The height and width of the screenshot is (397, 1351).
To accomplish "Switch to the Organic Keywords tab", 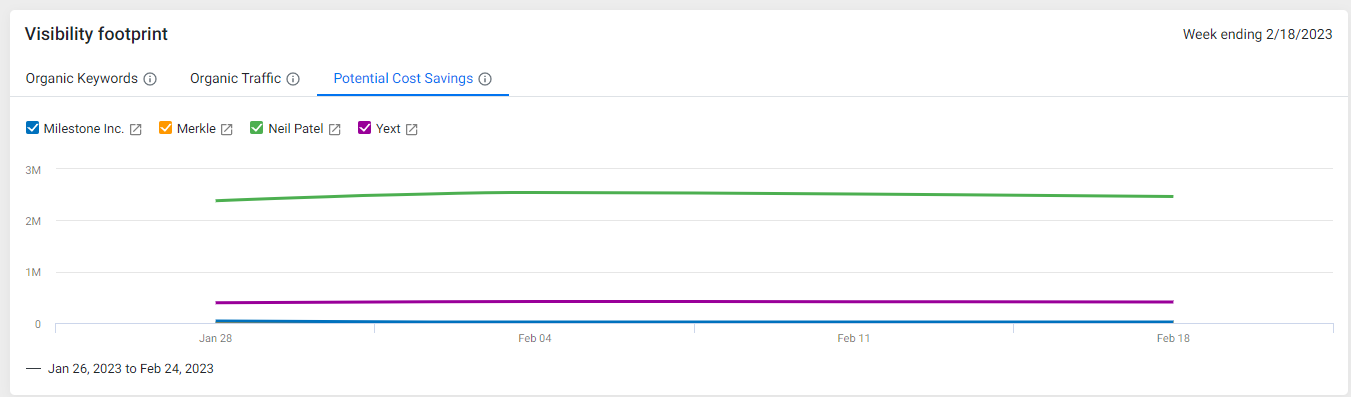I will [82, 78].
